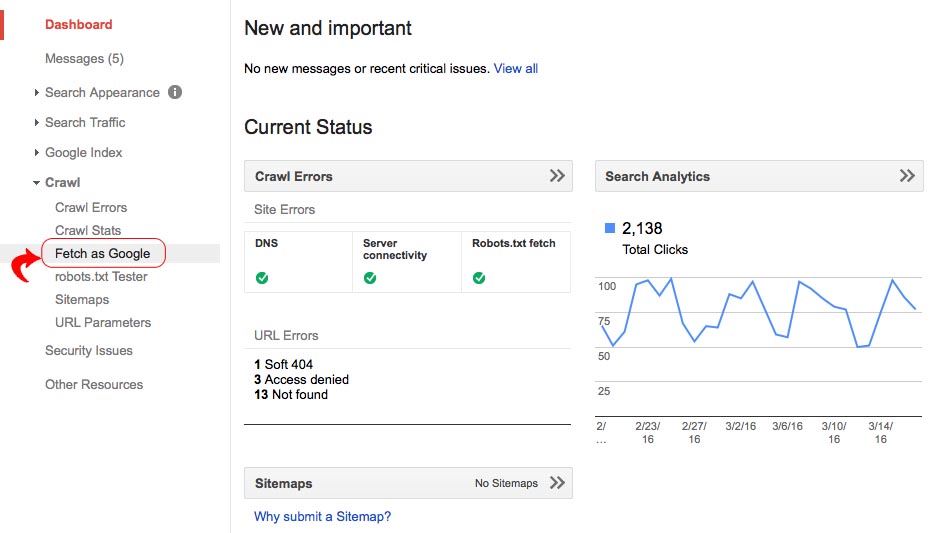943x533 pixels.
Task: Click the info icon beside Search Appearance
Action: [175, 92]
